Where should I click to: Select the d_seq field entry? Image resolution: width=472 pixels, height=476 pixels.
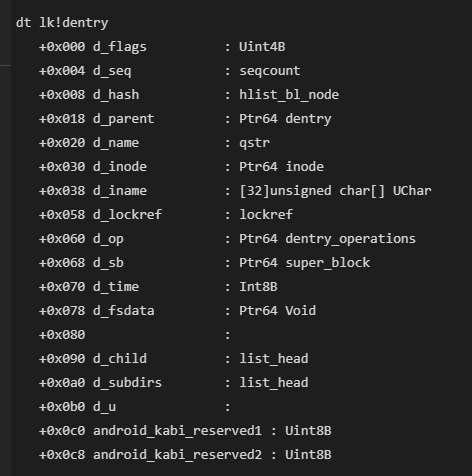112,71
